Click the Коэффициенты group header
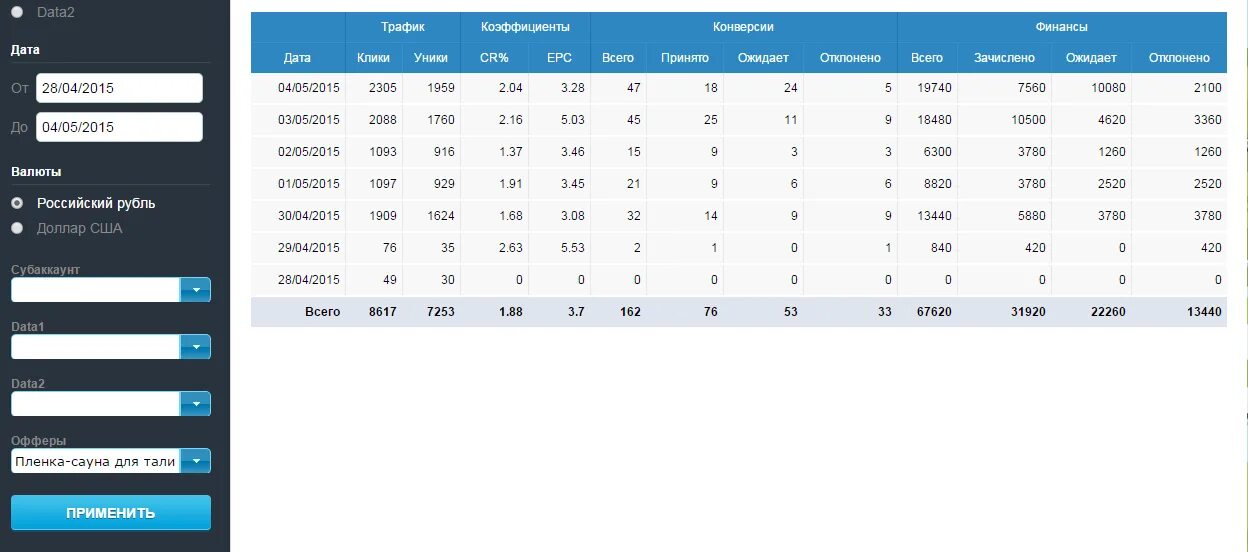 [x=525, y=27]
